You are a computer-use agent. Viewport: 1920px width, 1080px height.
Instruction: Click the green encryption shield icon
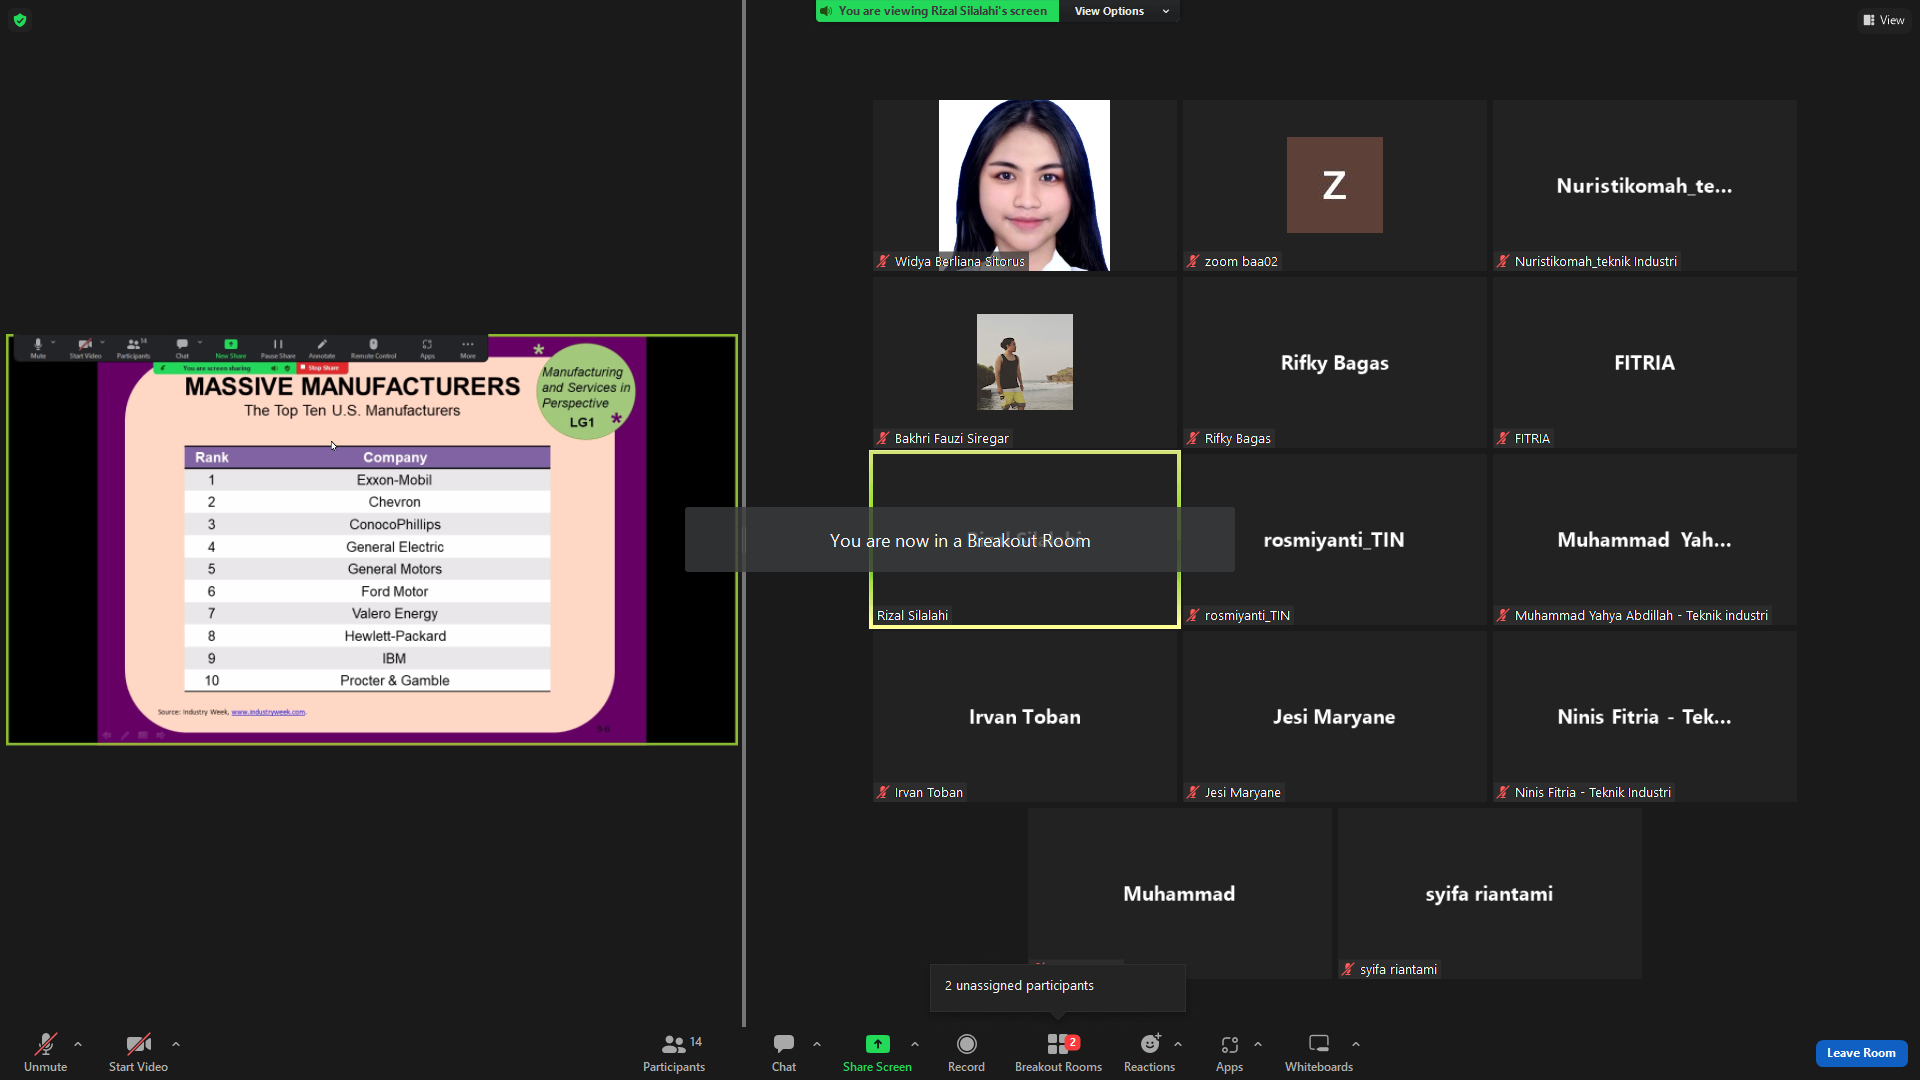20,20
